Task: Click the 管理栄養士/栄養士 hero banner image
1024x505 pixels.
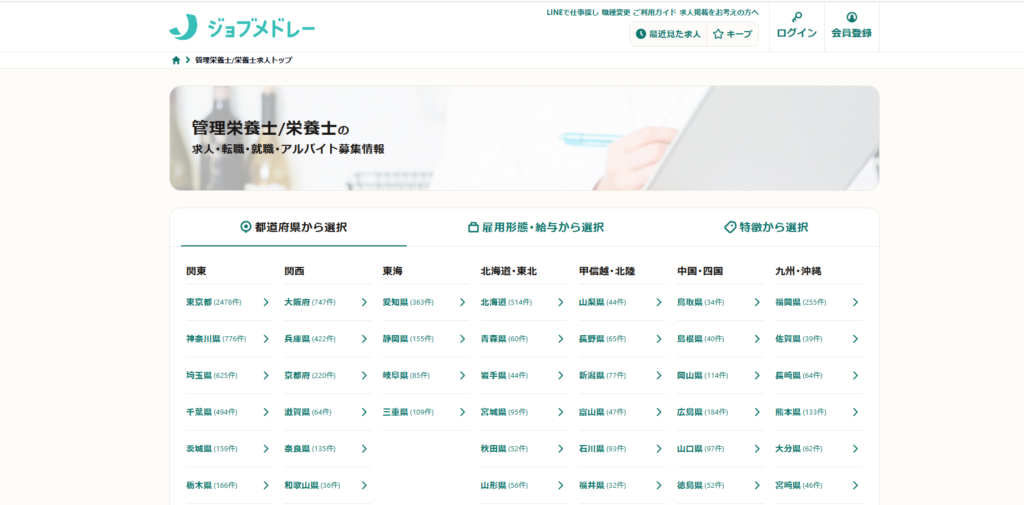Action: click(524, 138)
